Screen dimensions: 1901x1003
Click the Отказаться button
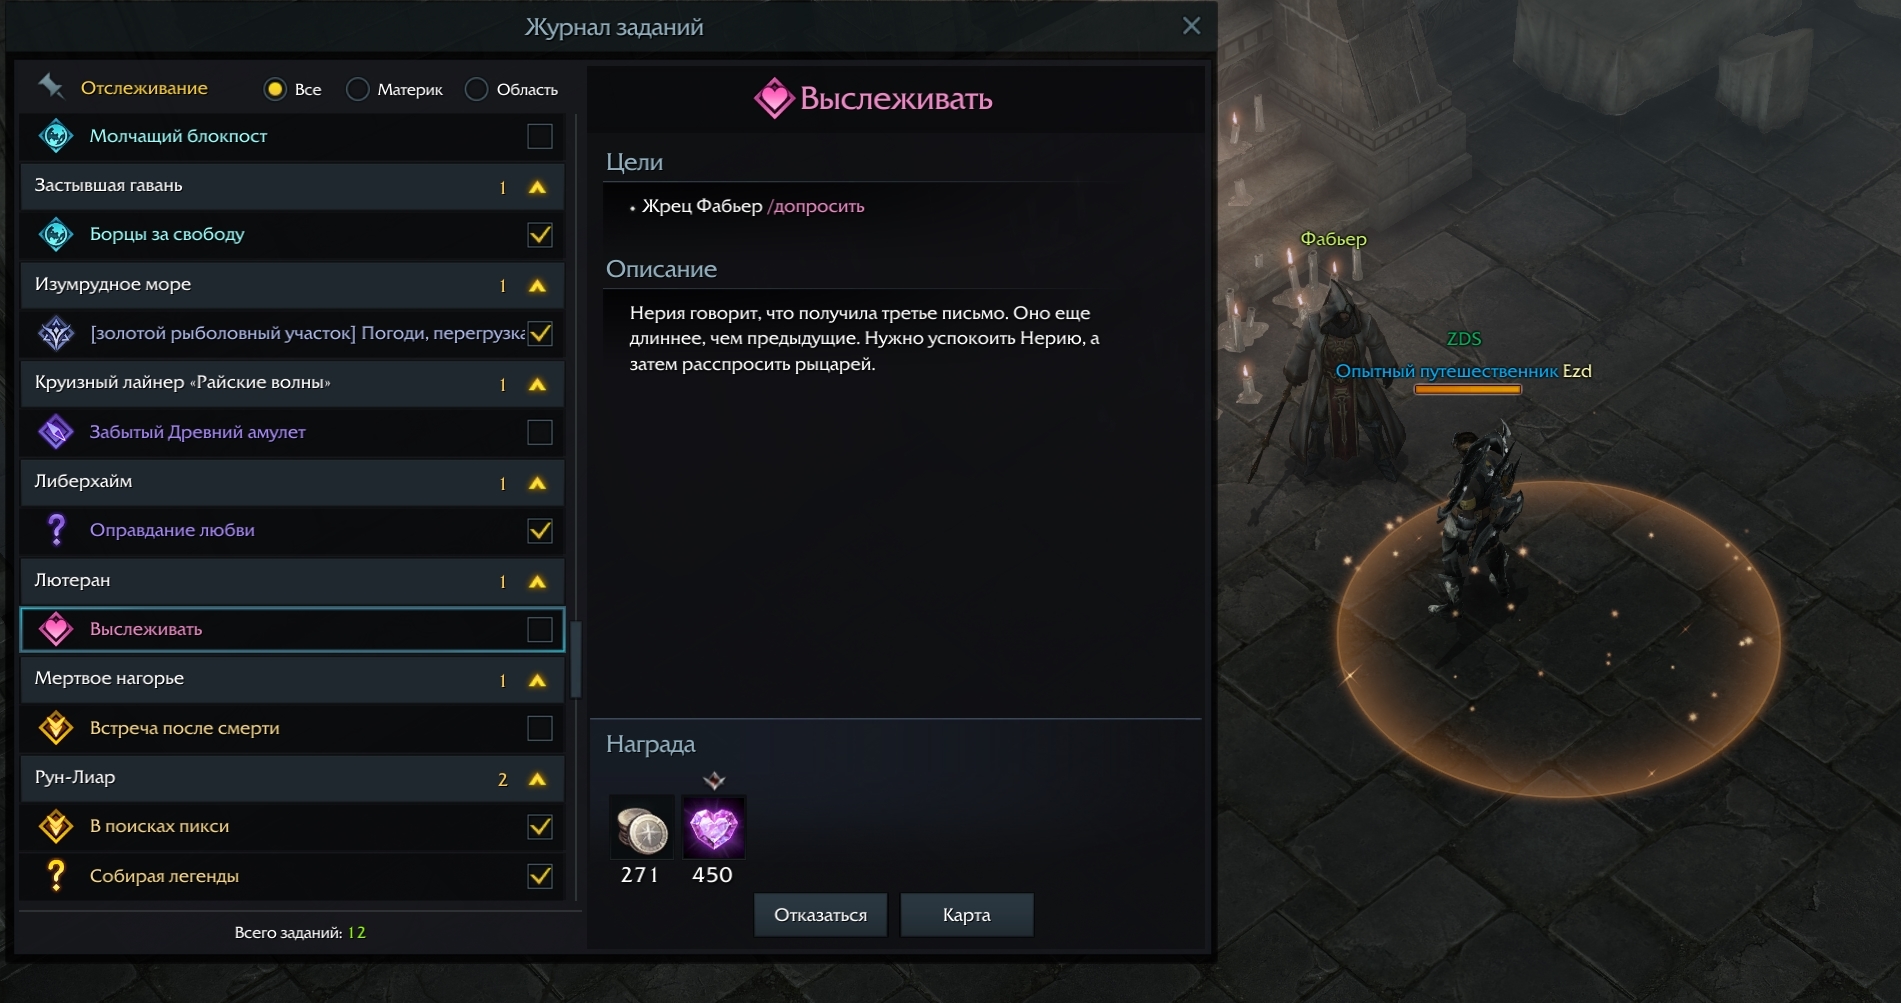pos(820,915)
